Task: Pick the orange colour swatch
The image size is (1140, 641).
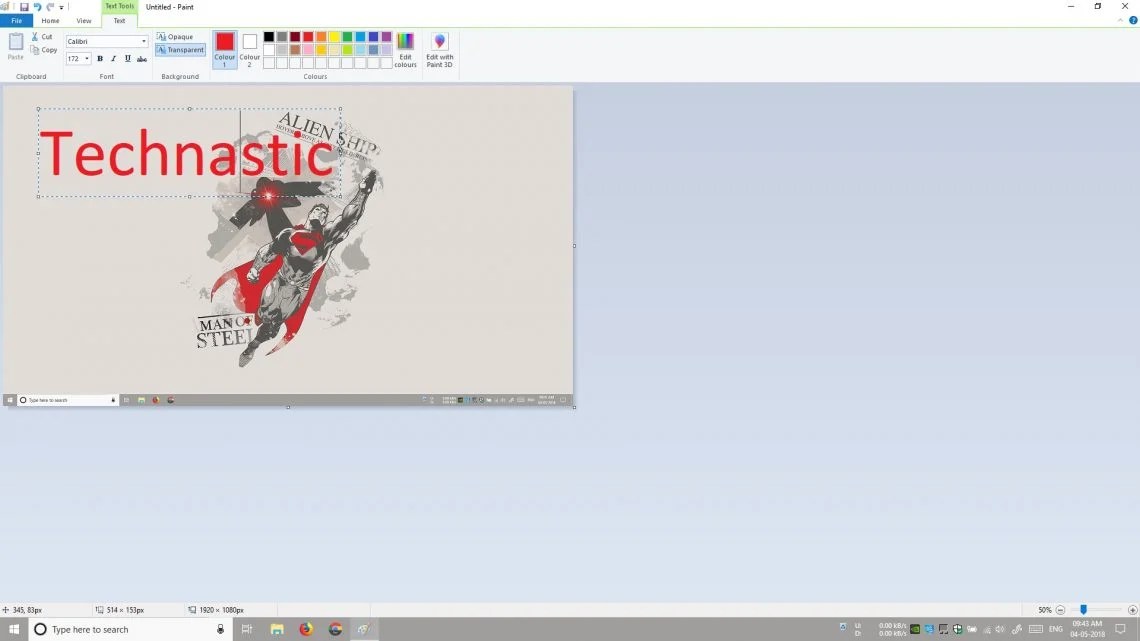Action: point(321,37)
